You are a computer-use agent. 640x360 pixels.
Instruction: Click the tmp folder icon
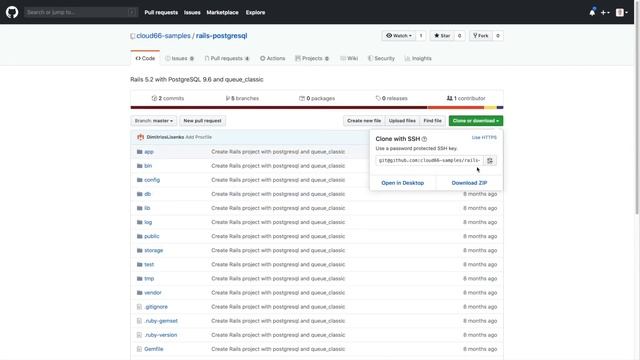pyautogui.click(x=140, y=279)
